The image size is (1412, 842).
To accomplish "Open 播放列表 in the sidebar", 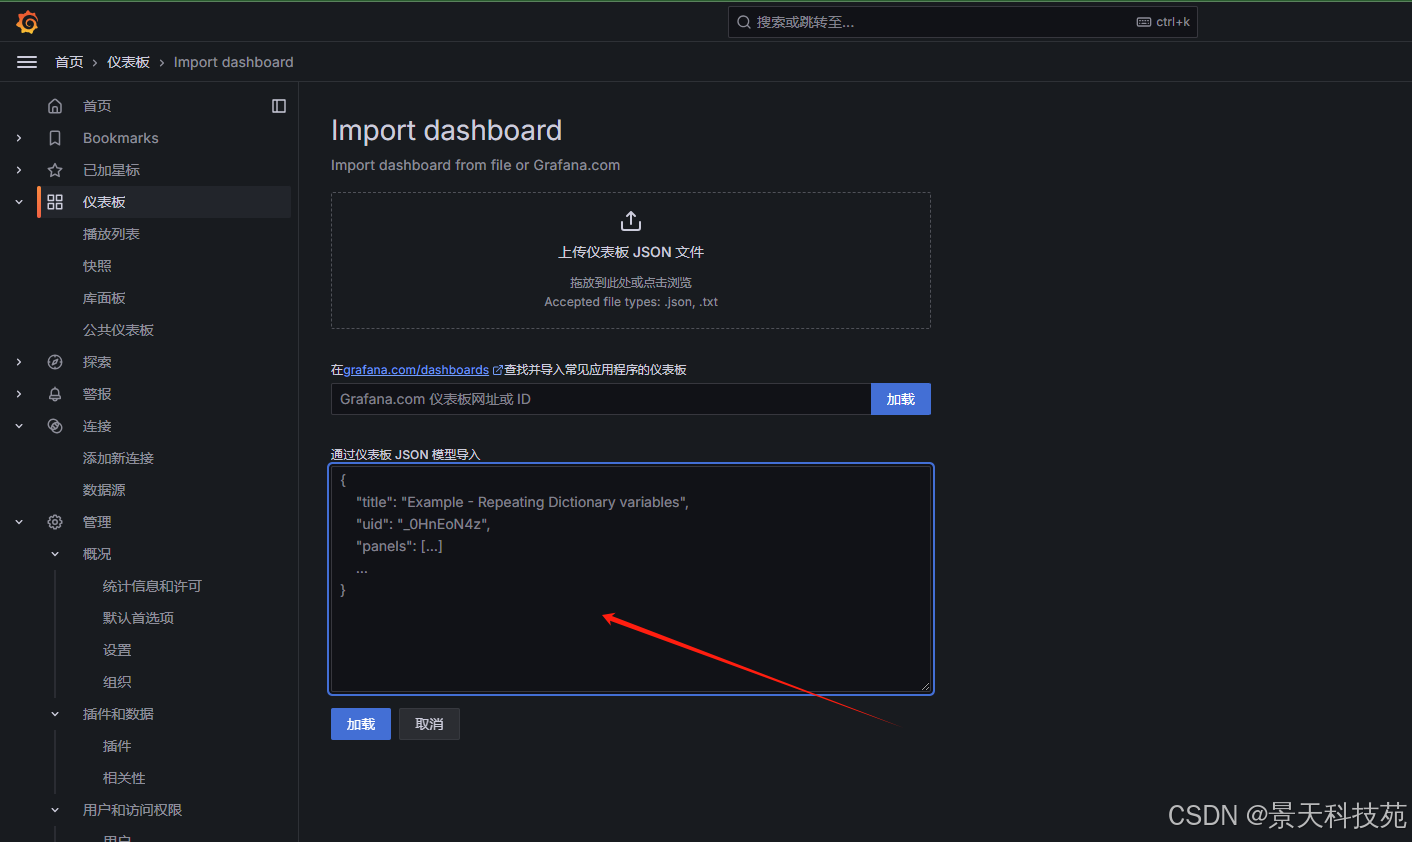I will 111,234.
